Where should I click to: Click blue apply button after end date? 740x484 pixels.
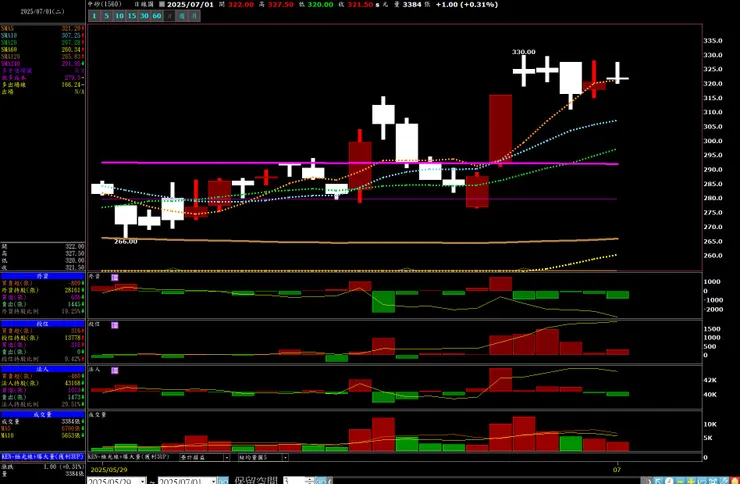[223, 481]
